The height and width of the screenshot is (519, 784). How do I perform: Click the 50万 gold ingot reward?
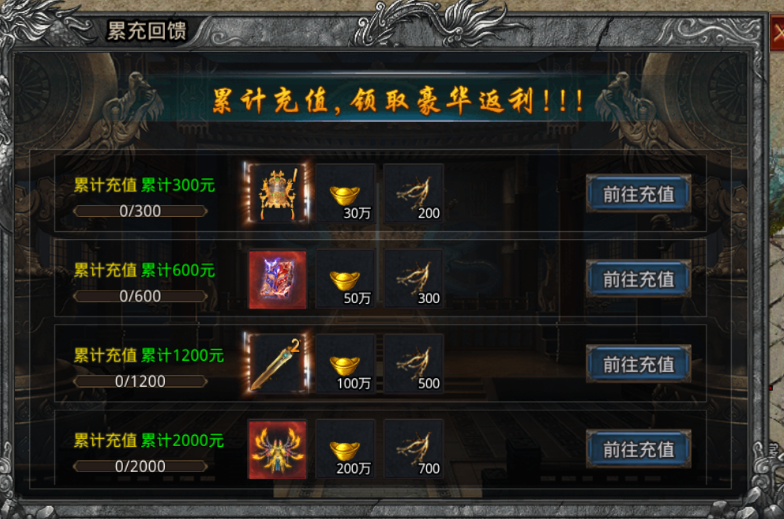pos(346,280)
